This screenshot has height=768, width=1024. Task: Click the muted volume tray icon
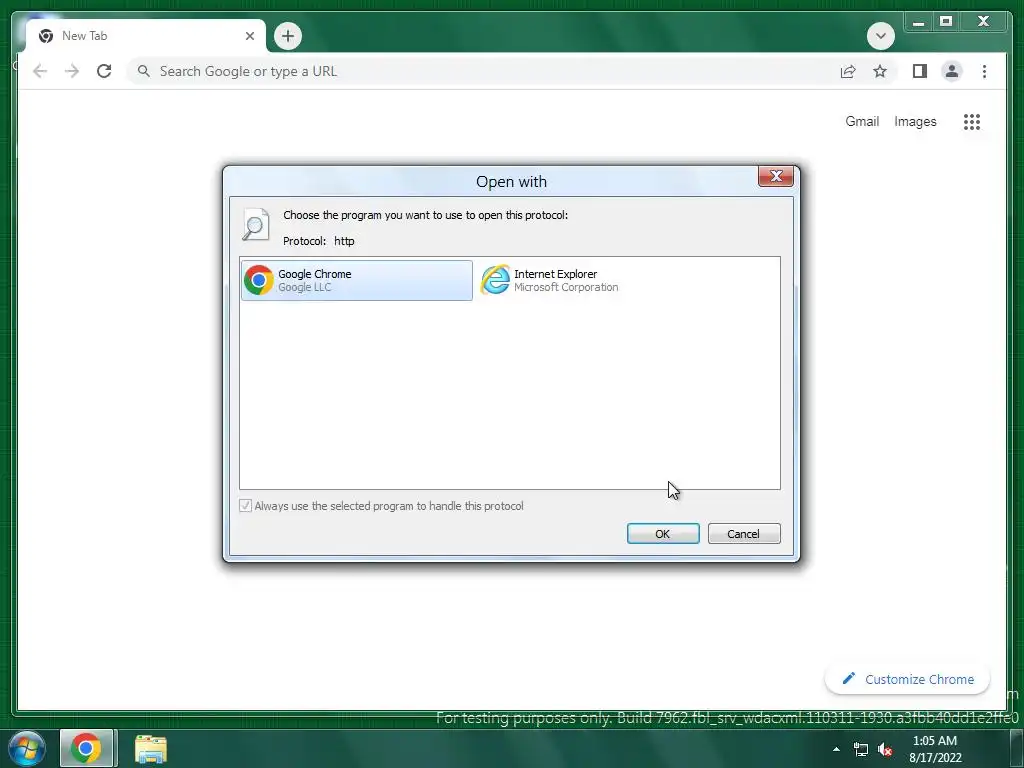[886, 749]
